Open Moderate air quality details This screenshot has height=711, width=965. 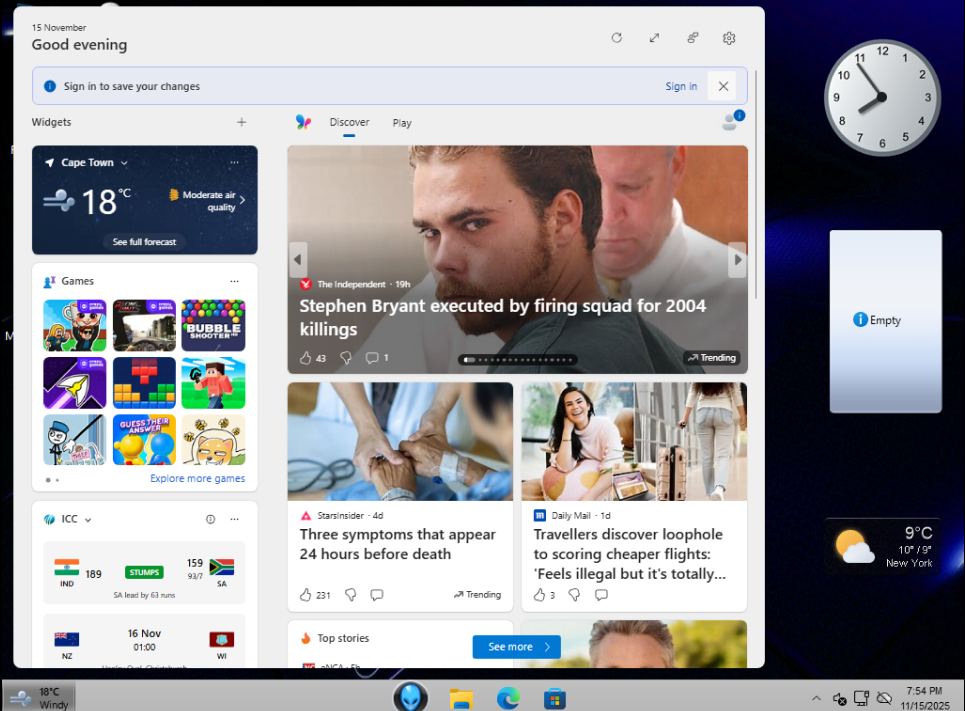coord(207,200)
